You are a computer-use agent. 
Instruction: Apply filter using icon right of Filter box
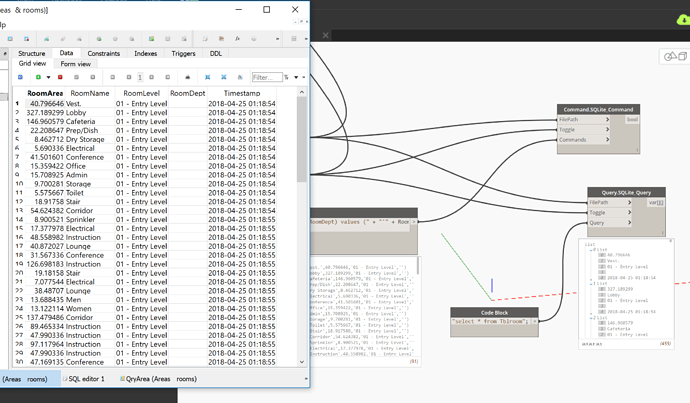click(x=286, y=77)
